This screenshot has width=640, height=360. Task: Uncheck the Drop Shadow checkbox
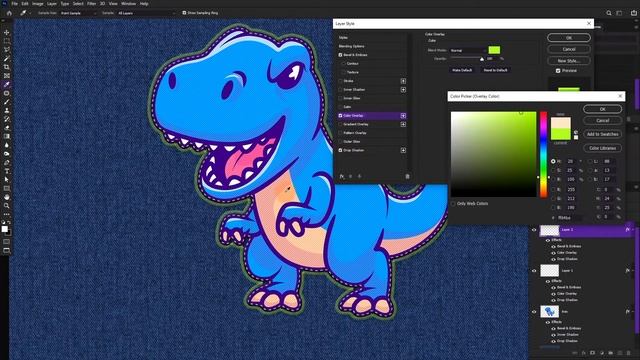pos(340,150)
